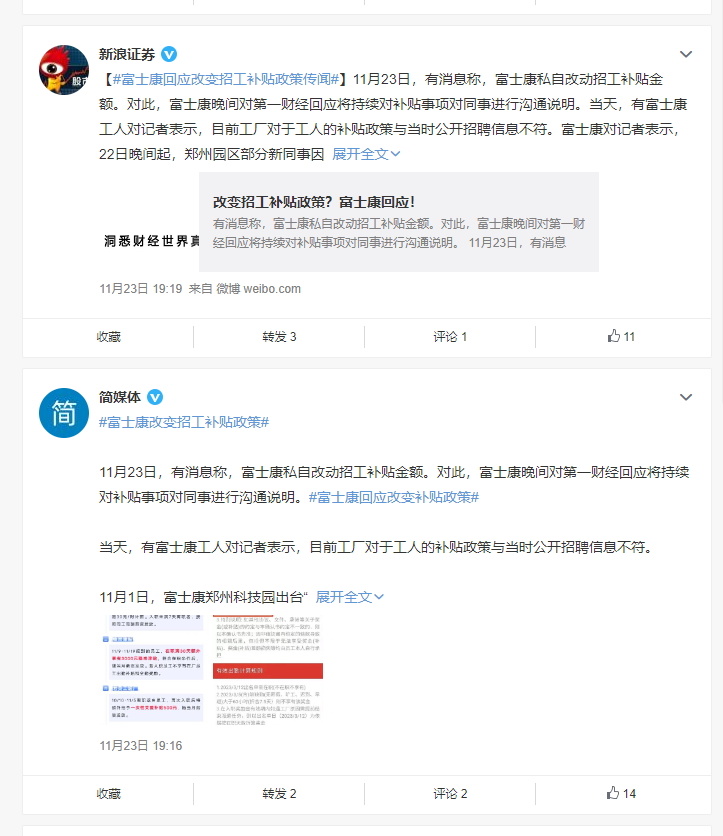
Task: Click the blue 简 avatar icon
Action: point(64,413)
